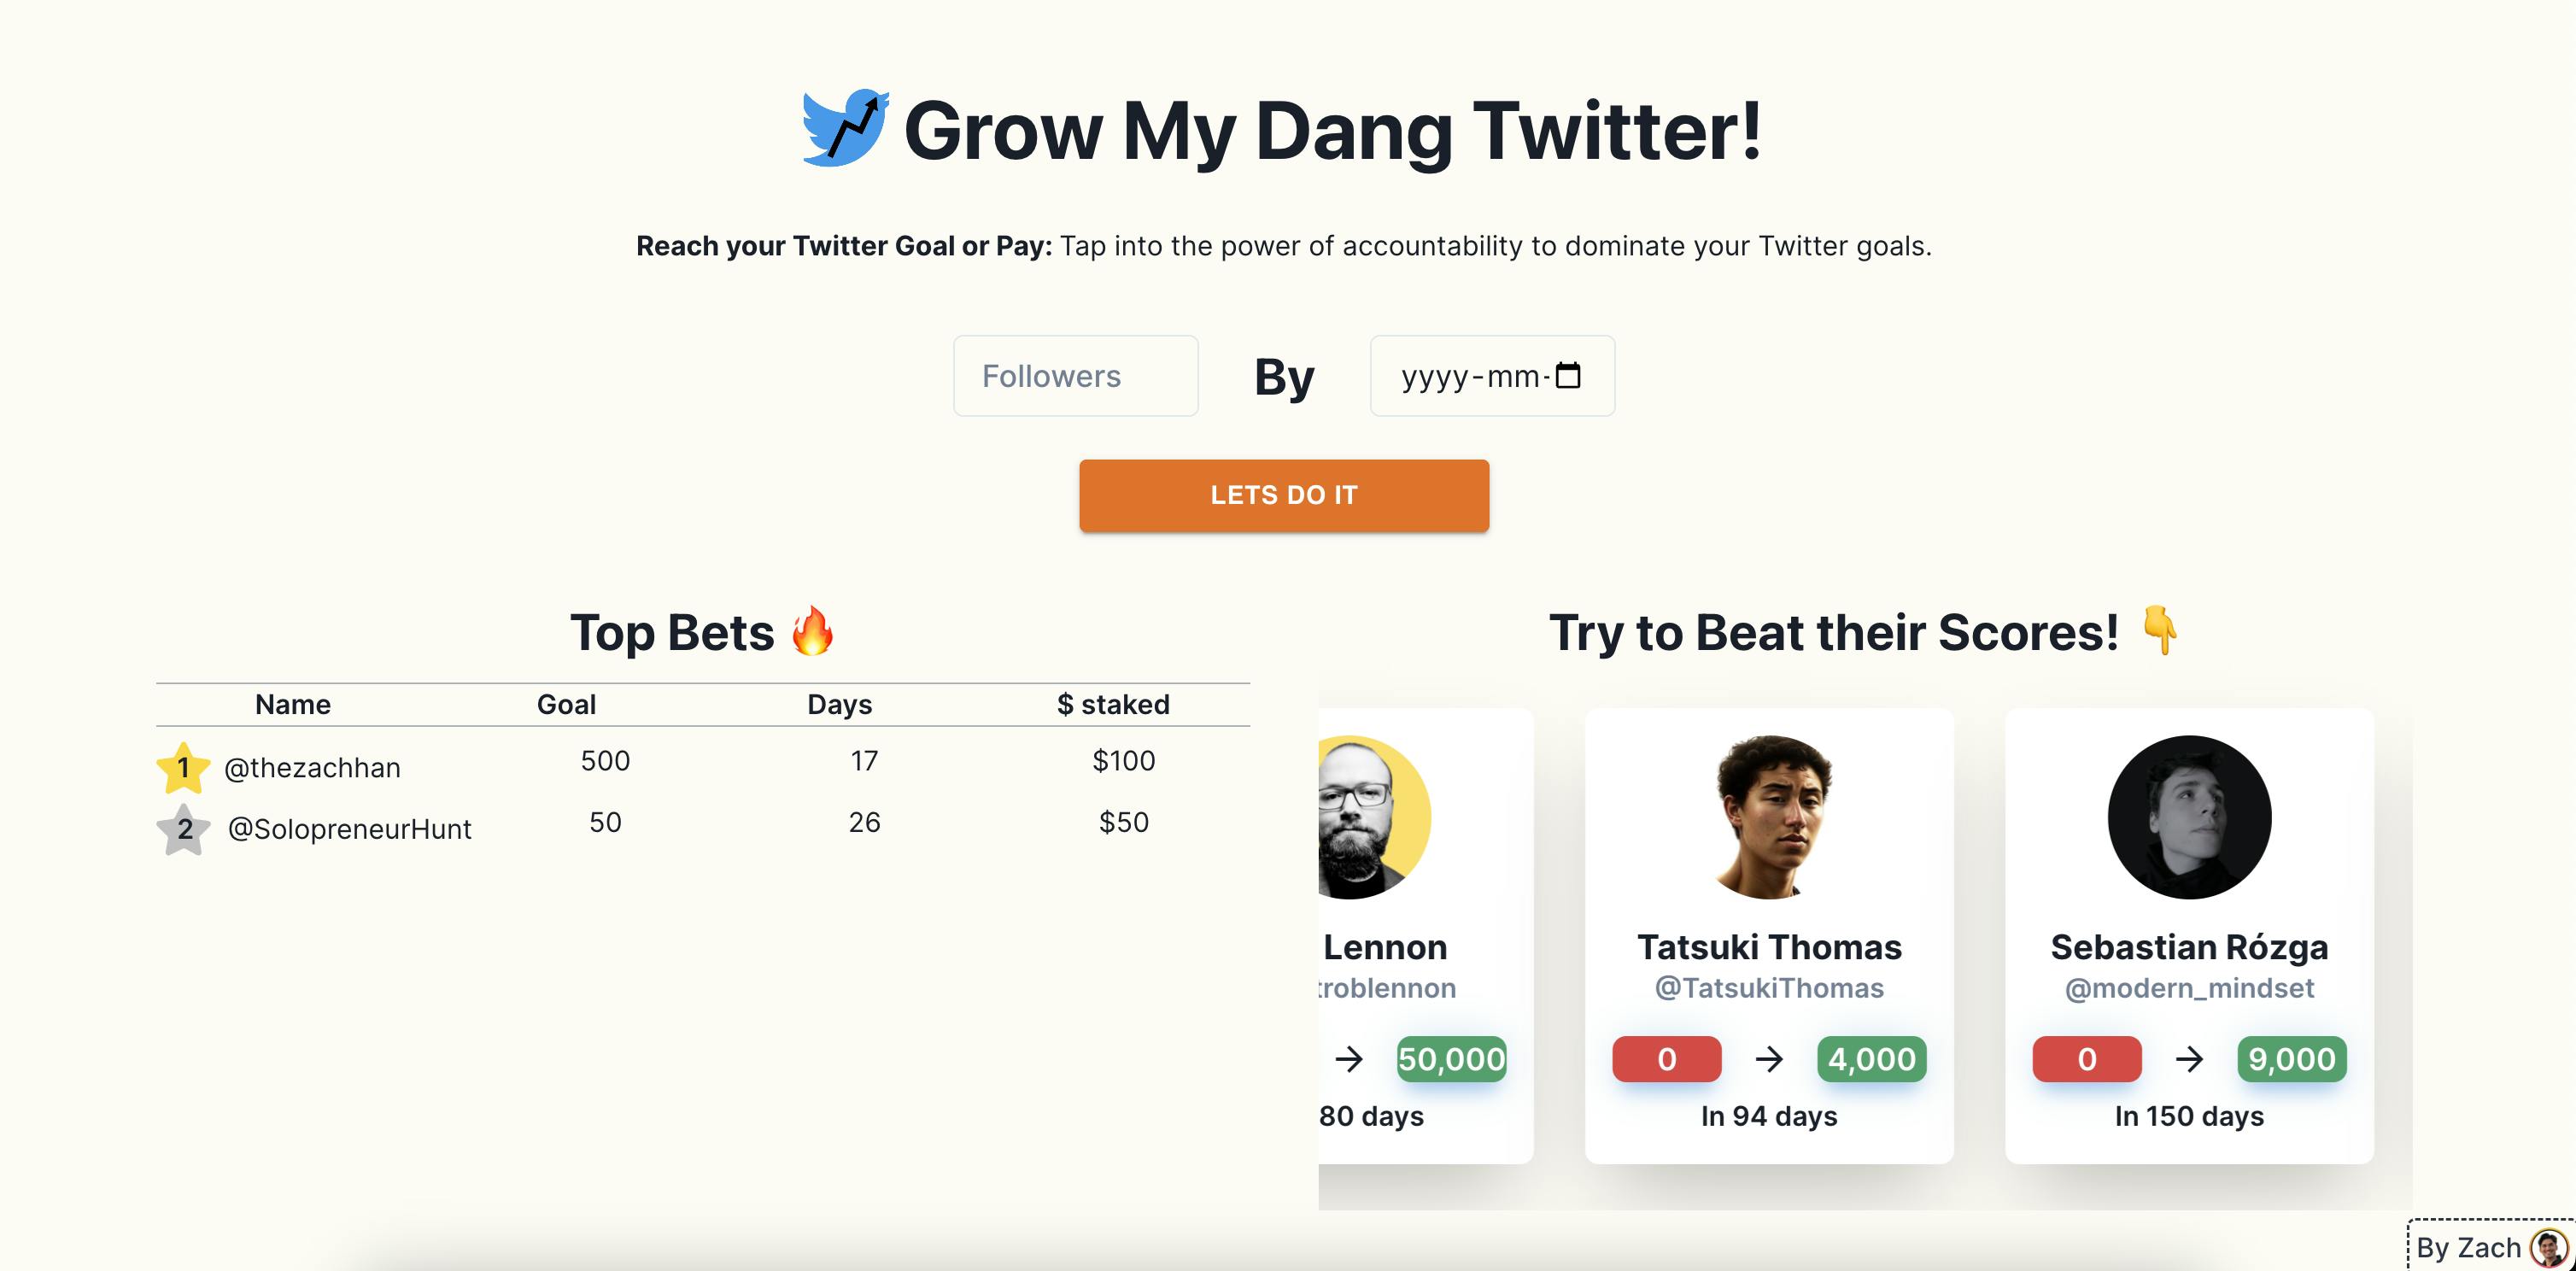Open @SolopreneurHunt profile link

pyautogui.click(x=349, y=829)
